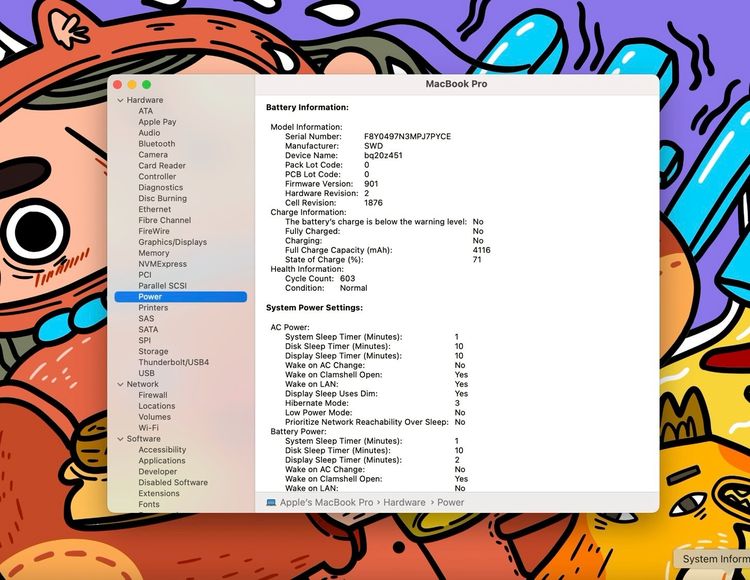The height and width of the screenshot is (580, 750).
Task: Open SPI in the Hardware list
Action: tap(144, 340)
